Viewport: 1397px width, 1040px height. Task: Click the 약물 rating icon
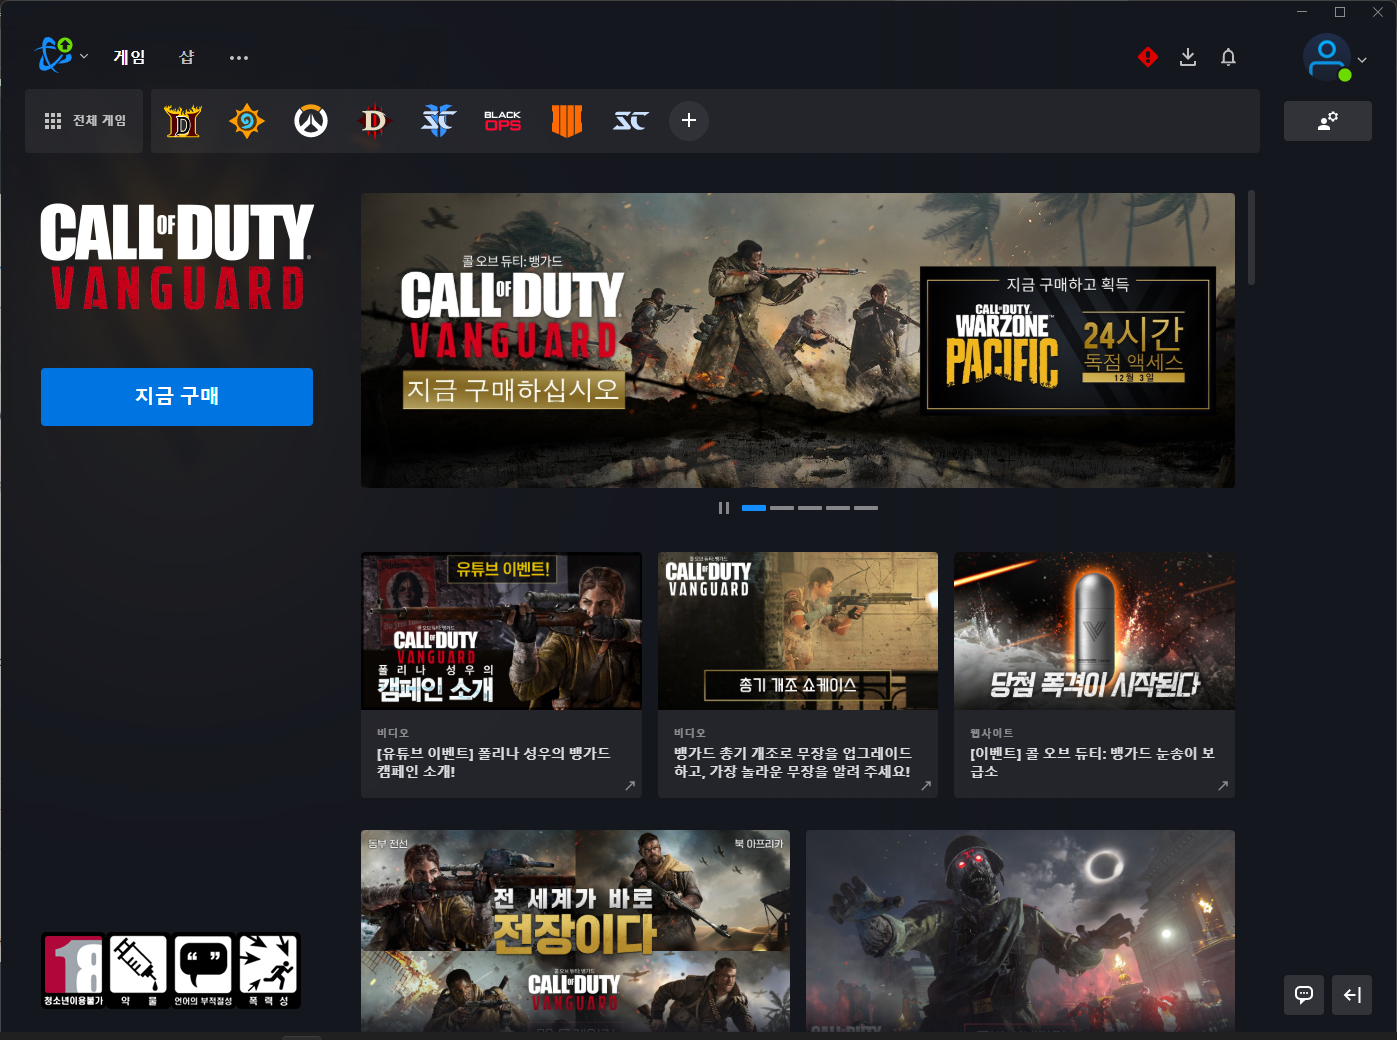138,971
